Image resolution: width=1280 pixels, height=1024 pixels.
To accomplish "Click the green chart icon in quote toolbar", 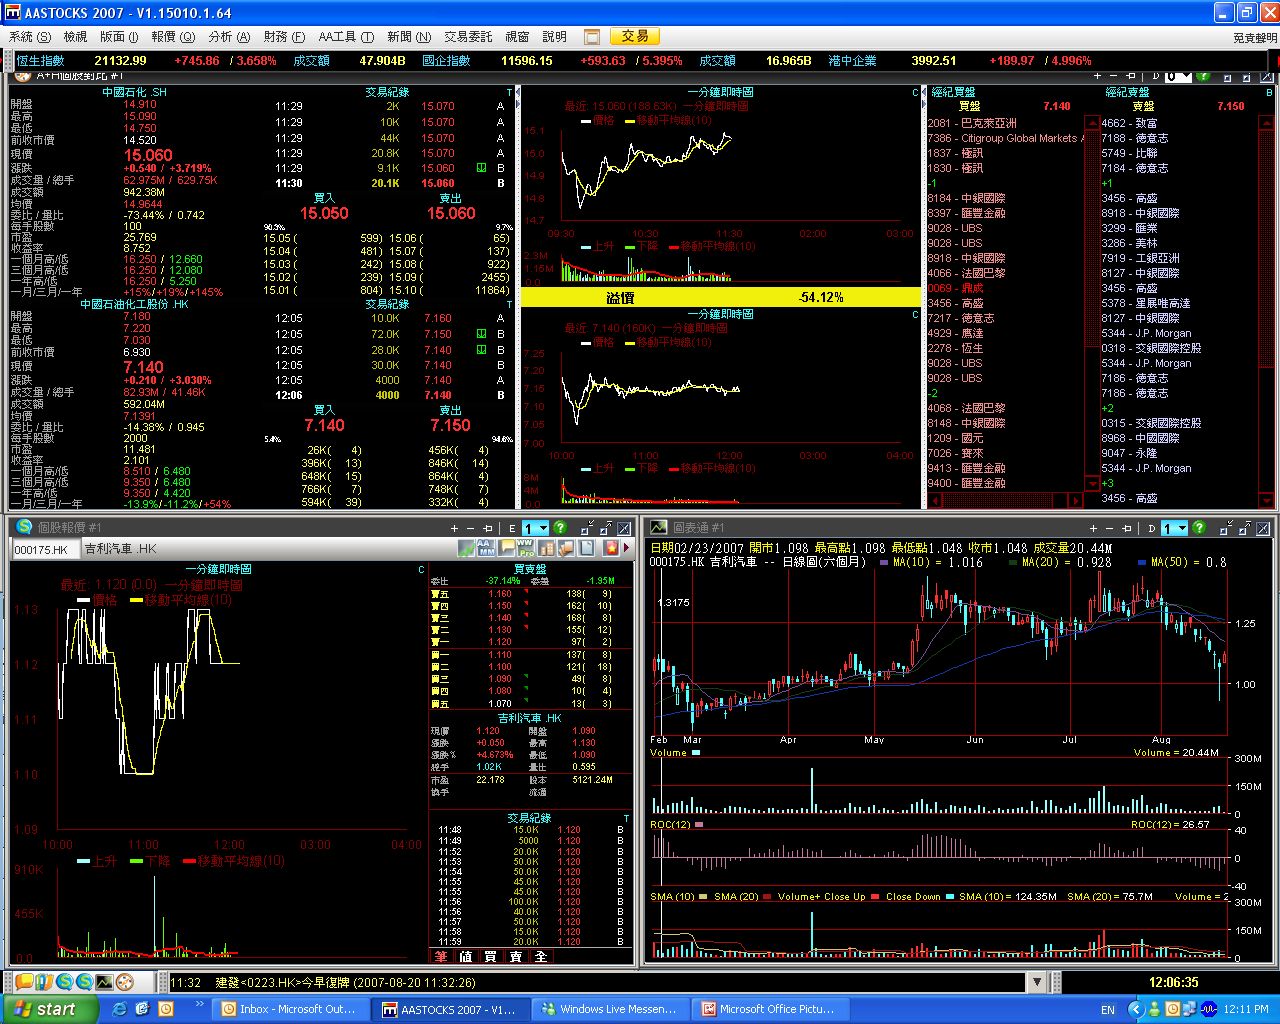I will (x=467, y=548).
